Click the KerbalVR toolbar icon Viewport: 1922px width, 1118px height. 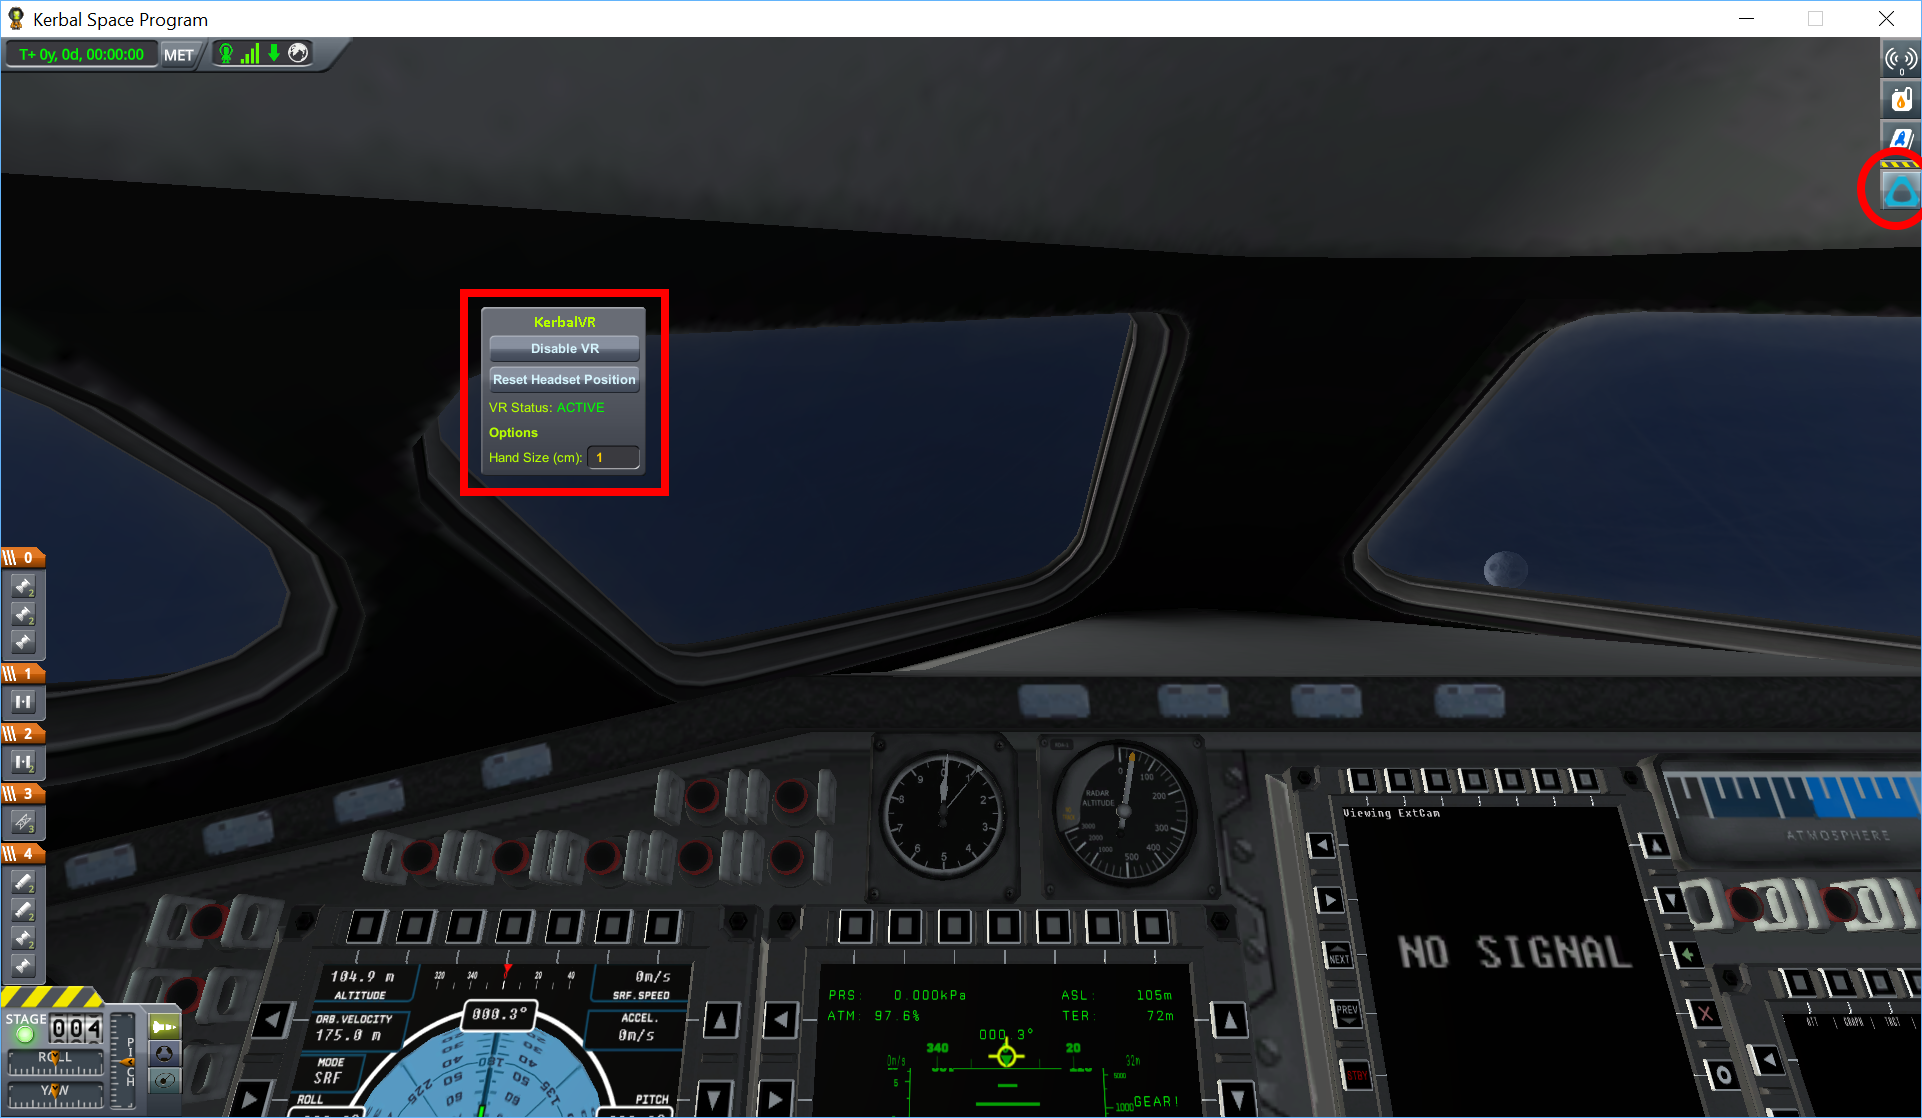click(1898, 188)
